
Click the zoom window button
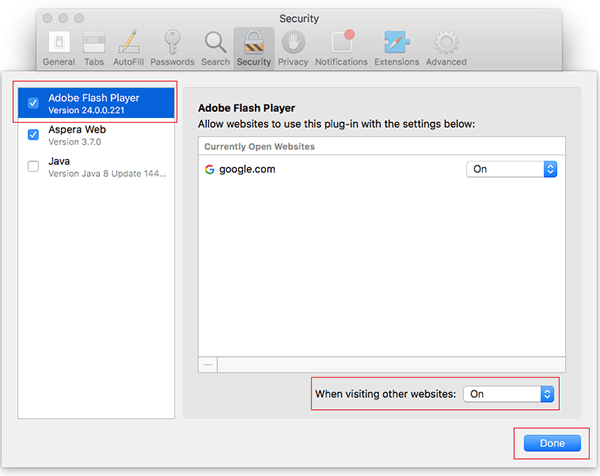(x=79, y=18)
